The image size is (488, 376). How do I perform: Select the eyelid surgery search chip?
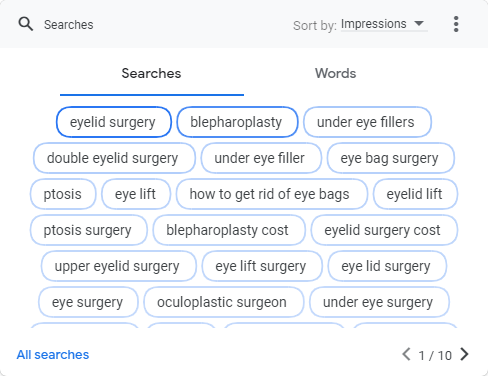pyautogui.click(x=114, y=122)
